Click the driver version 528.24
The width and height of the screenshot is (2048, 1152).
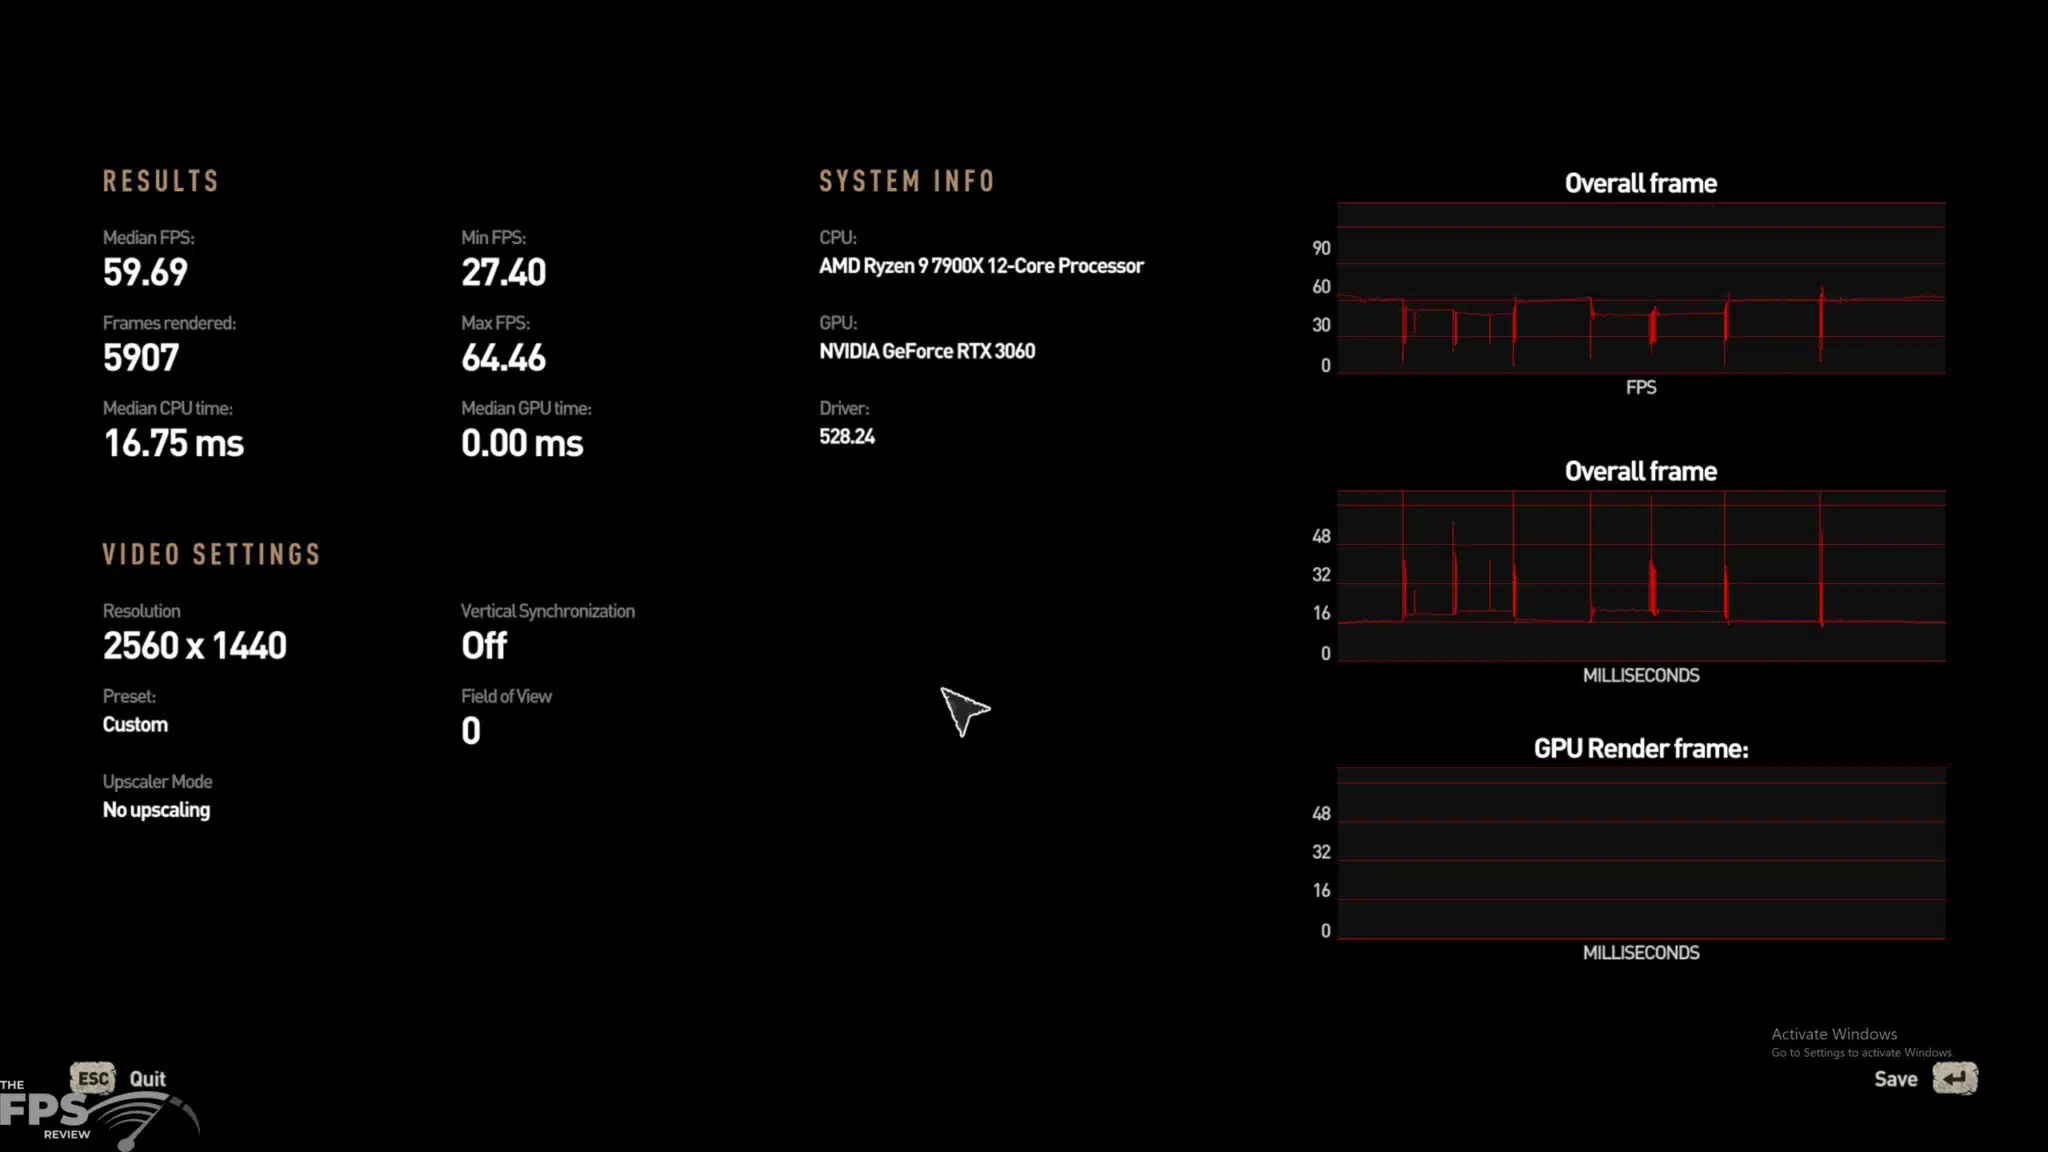[x=847, y=437]
